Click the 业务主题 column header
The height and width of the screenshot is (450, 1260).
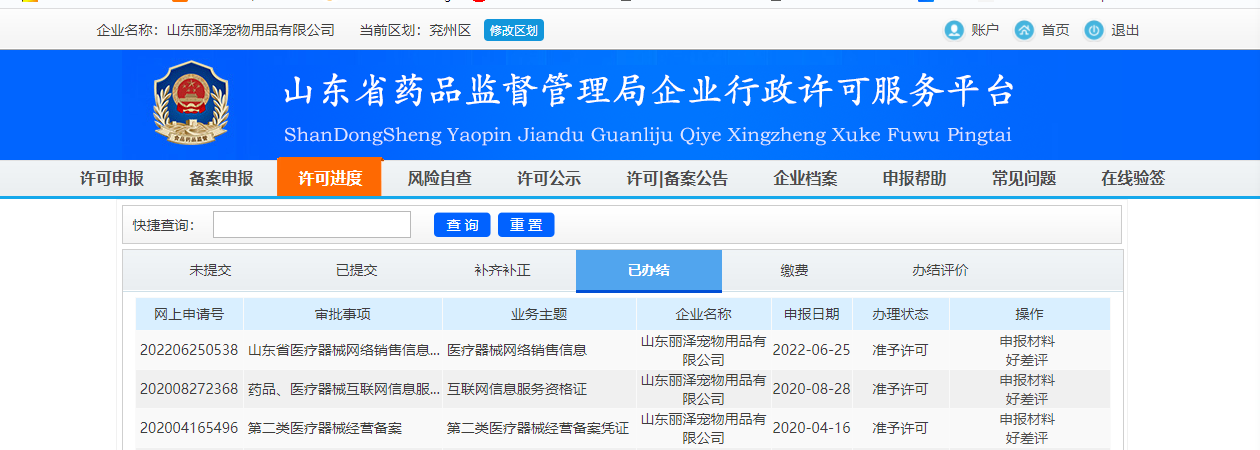coord(539,314)
